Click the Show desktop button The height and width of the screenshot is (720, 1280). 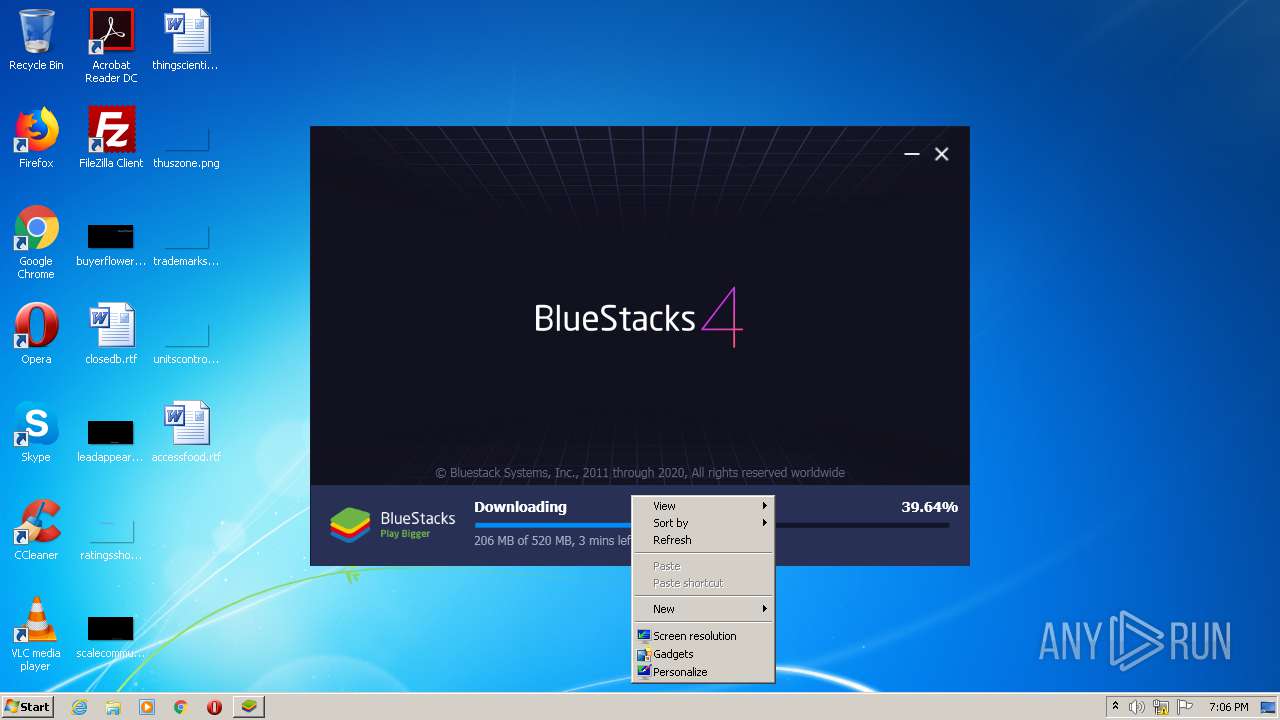(x=1269, y=707)
